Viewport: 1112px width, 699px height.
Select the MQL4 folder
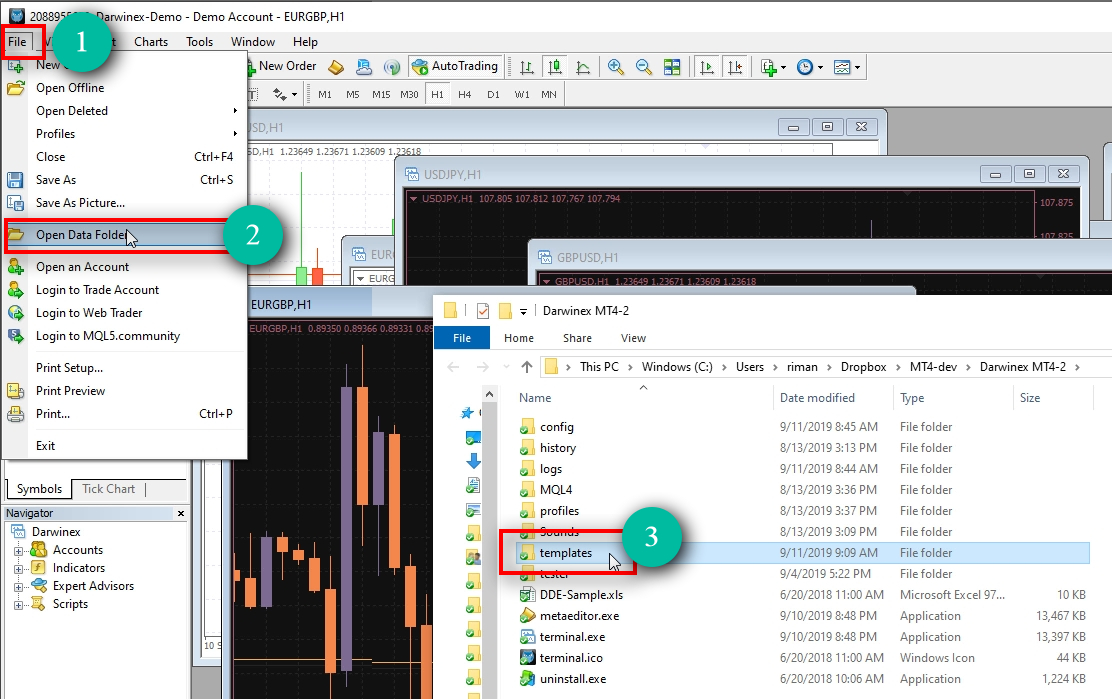[x=555, y=490]
